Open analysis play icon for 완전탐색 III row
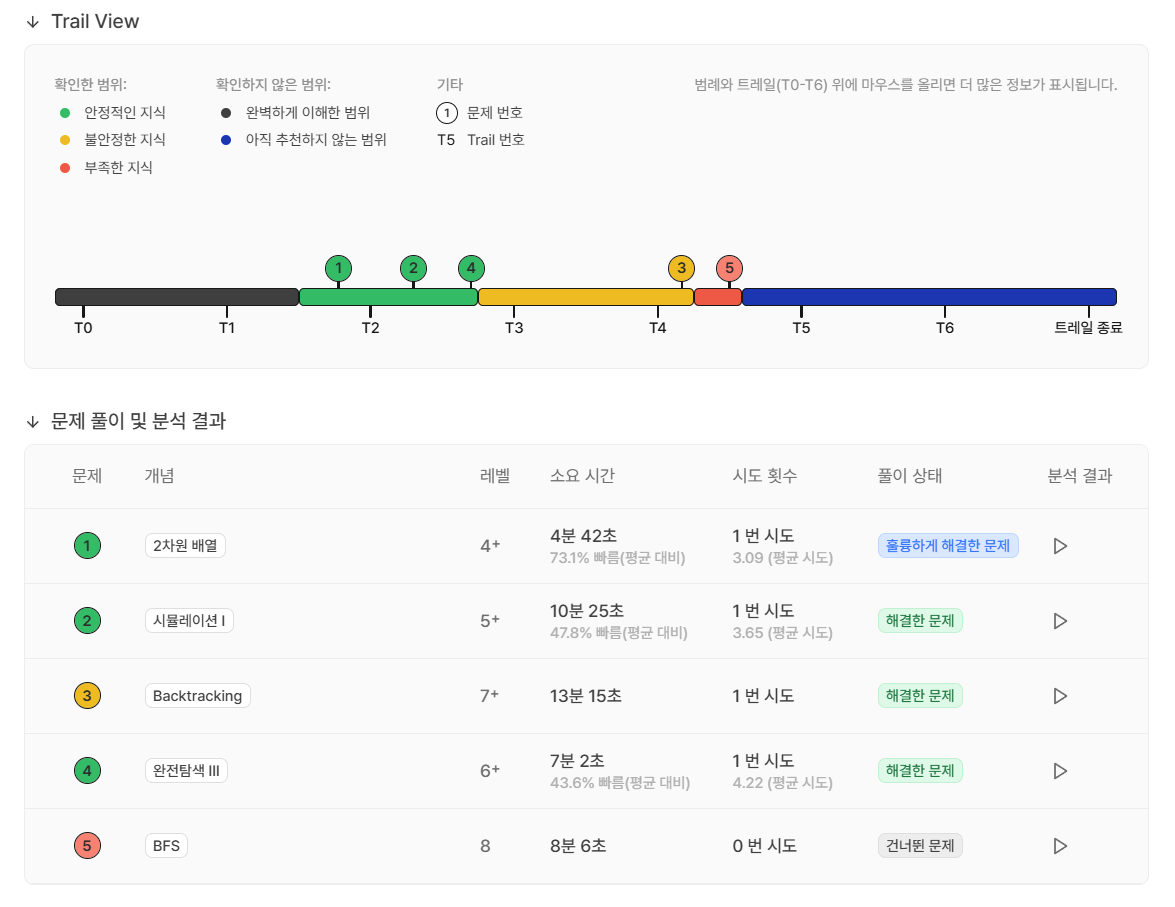The height and width of the screenshot is (907, 1175). [x=1060, y=771]
